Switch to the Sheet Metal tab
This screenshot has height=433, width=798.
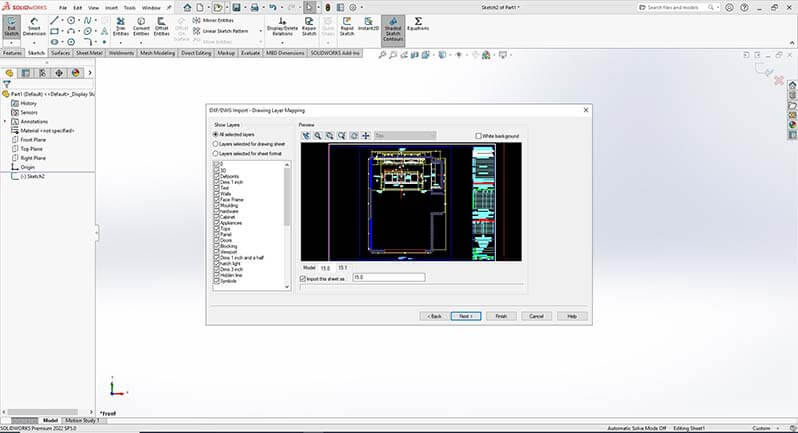[89, 53]
